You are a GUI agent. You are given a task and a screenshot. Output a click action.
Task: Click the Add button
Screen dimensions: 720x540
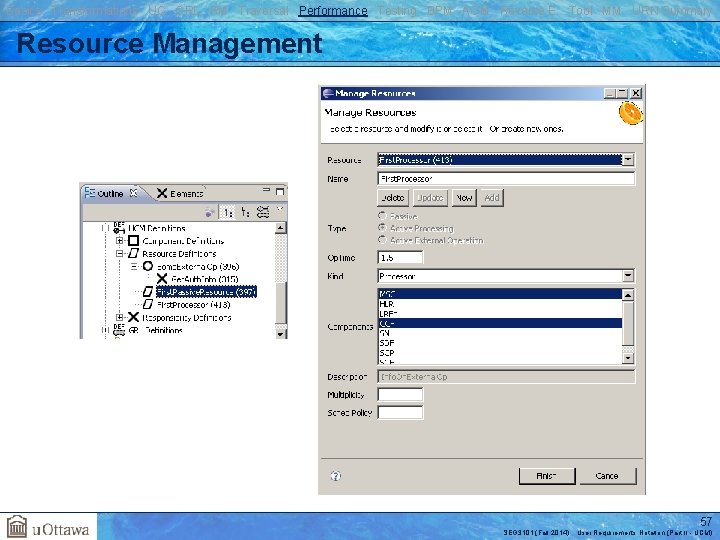pyautogui.click(x=492, y=198)
